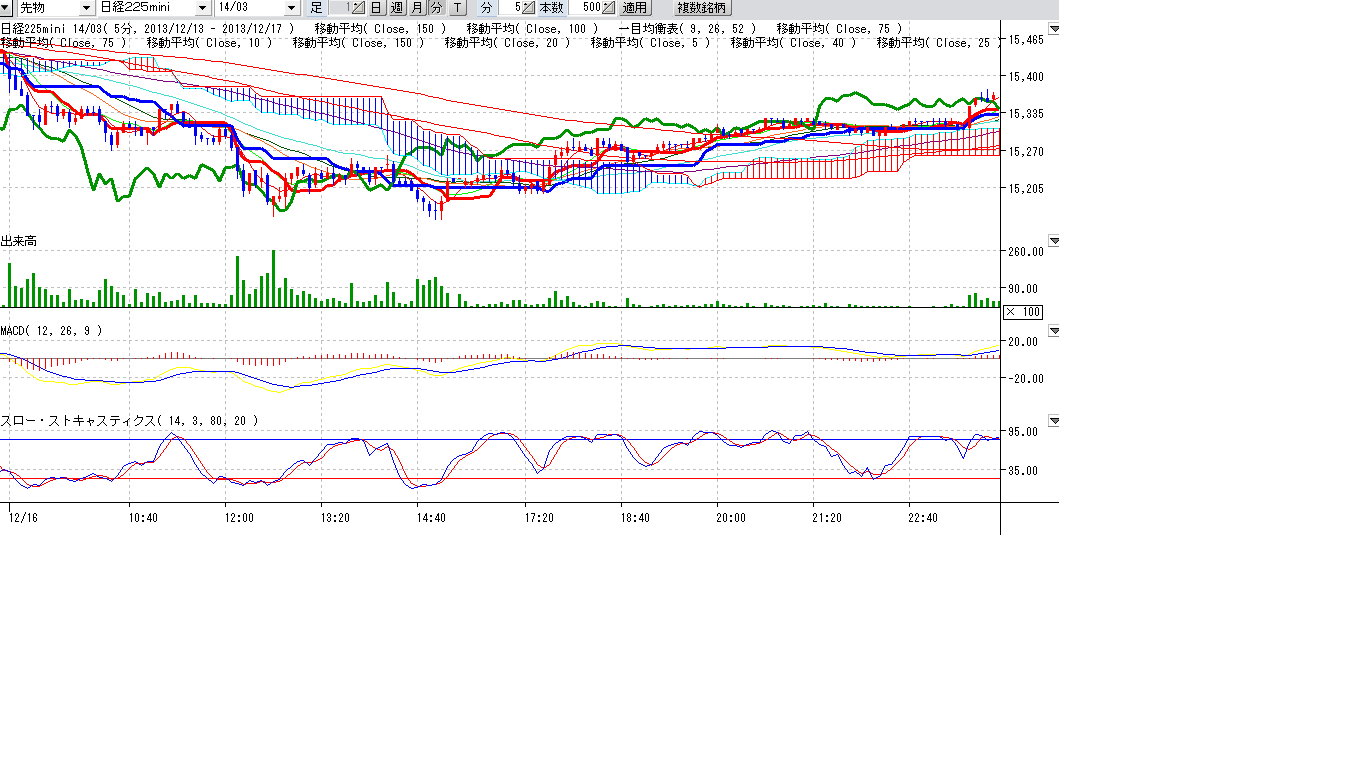Image resolution: width=1366 pixels, height=768 pixels.
Task: Switch chart to daily (日) timeframe
Action: [x=376, y=8]
